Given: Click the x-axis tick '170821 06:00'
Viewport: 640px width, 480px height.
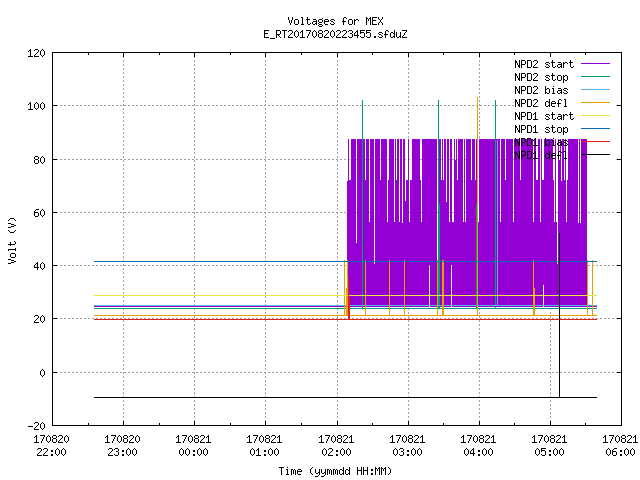Looking at the screenshot, I should pyautogui.click(x=620, y=446).
